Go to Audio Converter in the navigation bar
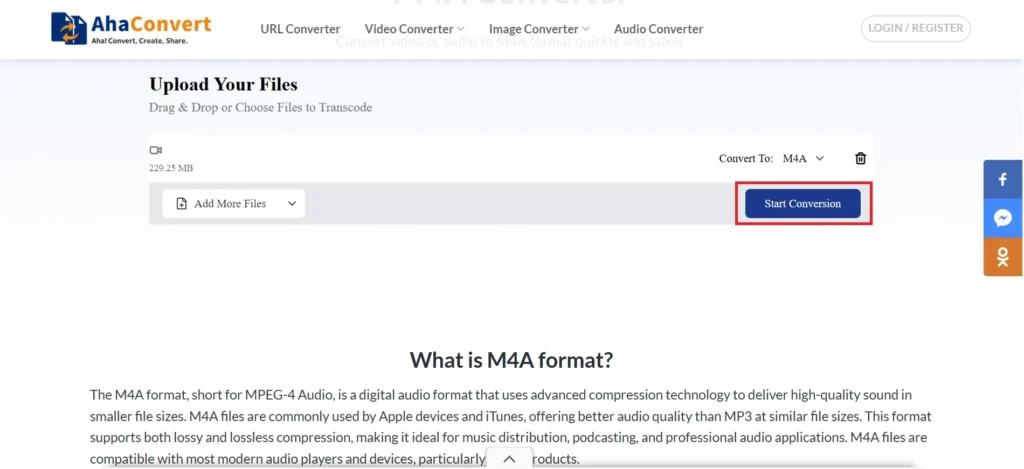Image resolution: width=1024 pixels, height=469 pixels. pos(658,29)
